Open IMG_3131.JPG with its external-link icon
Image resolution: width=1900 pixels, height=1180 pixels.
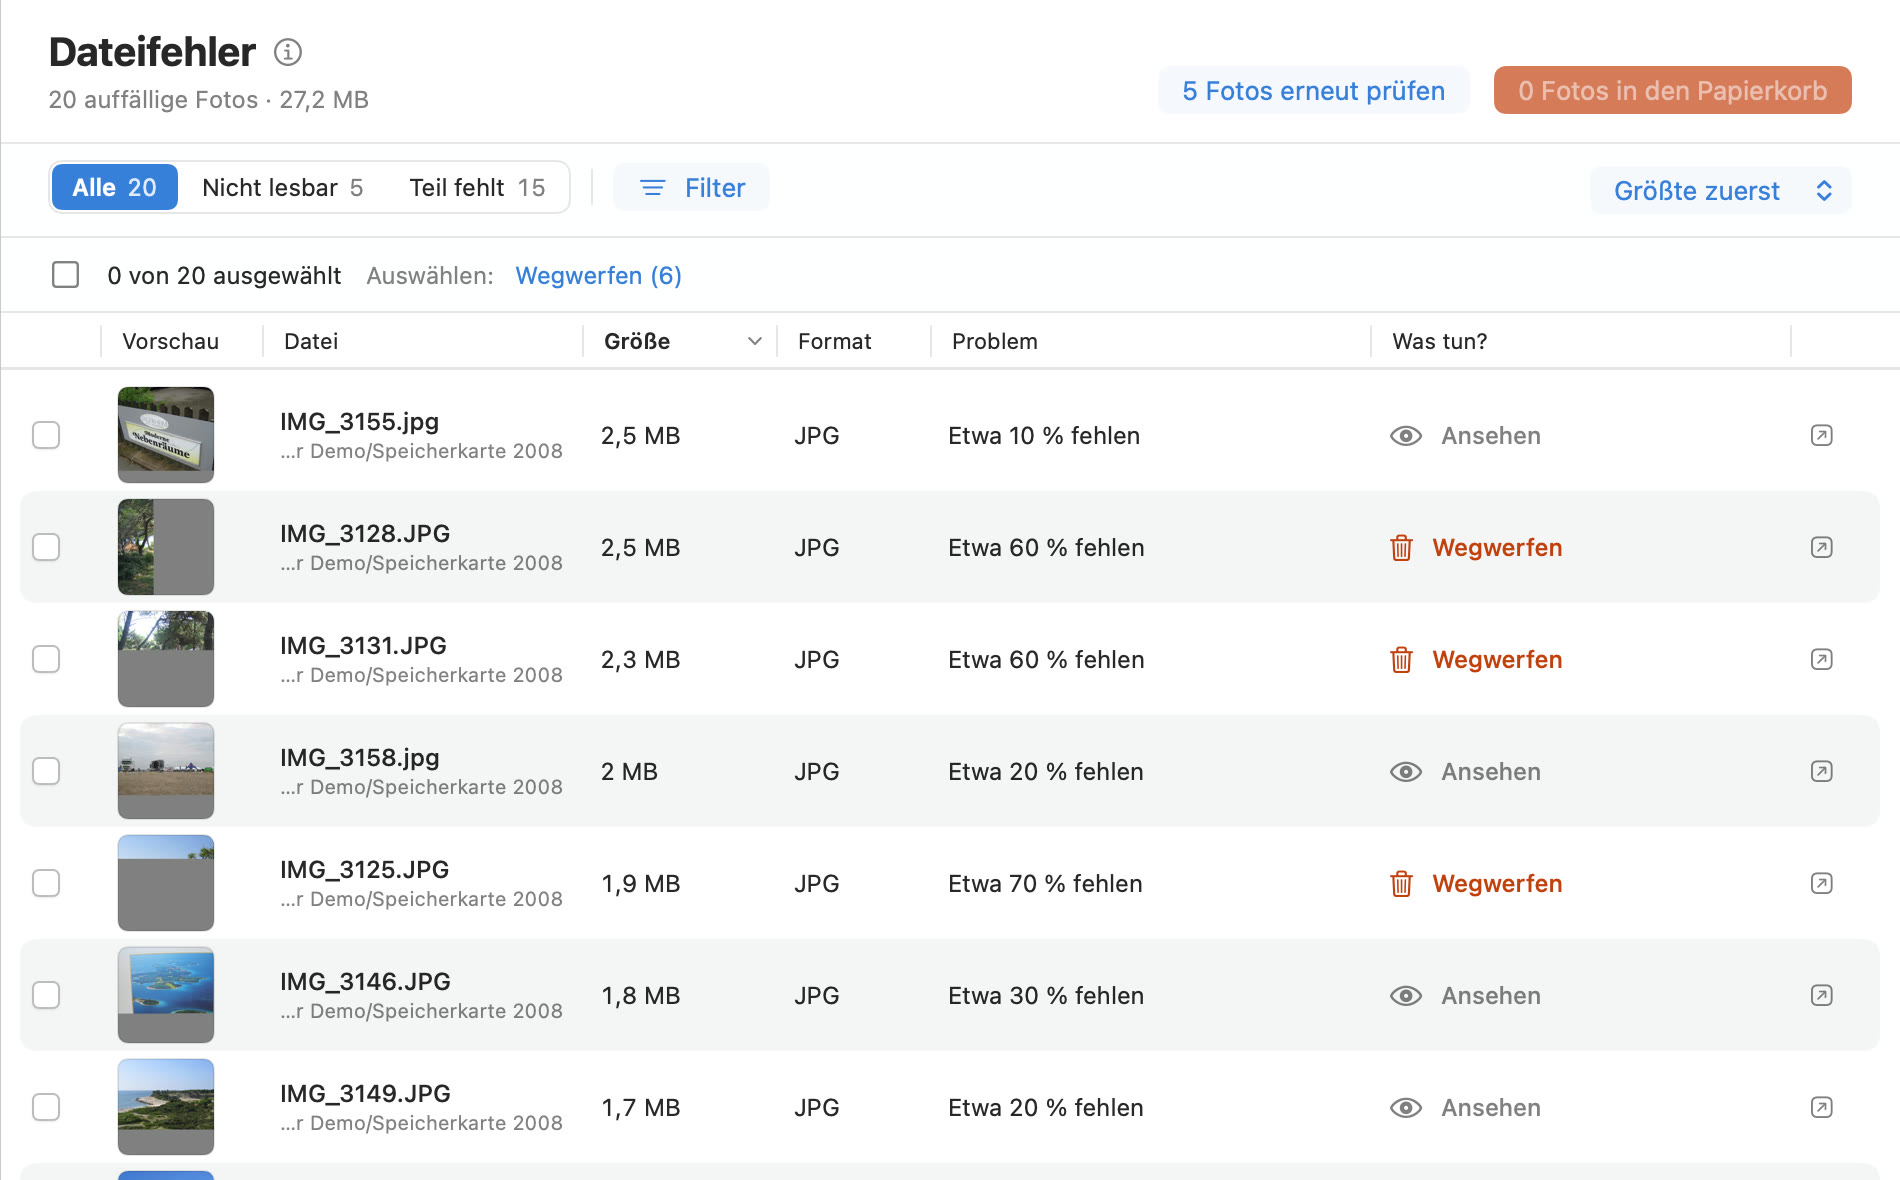[x=1821, y=659]
